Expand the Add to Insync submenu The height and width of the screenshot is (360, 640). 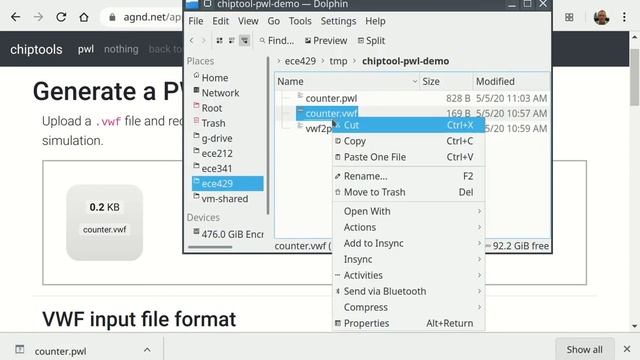409,243
